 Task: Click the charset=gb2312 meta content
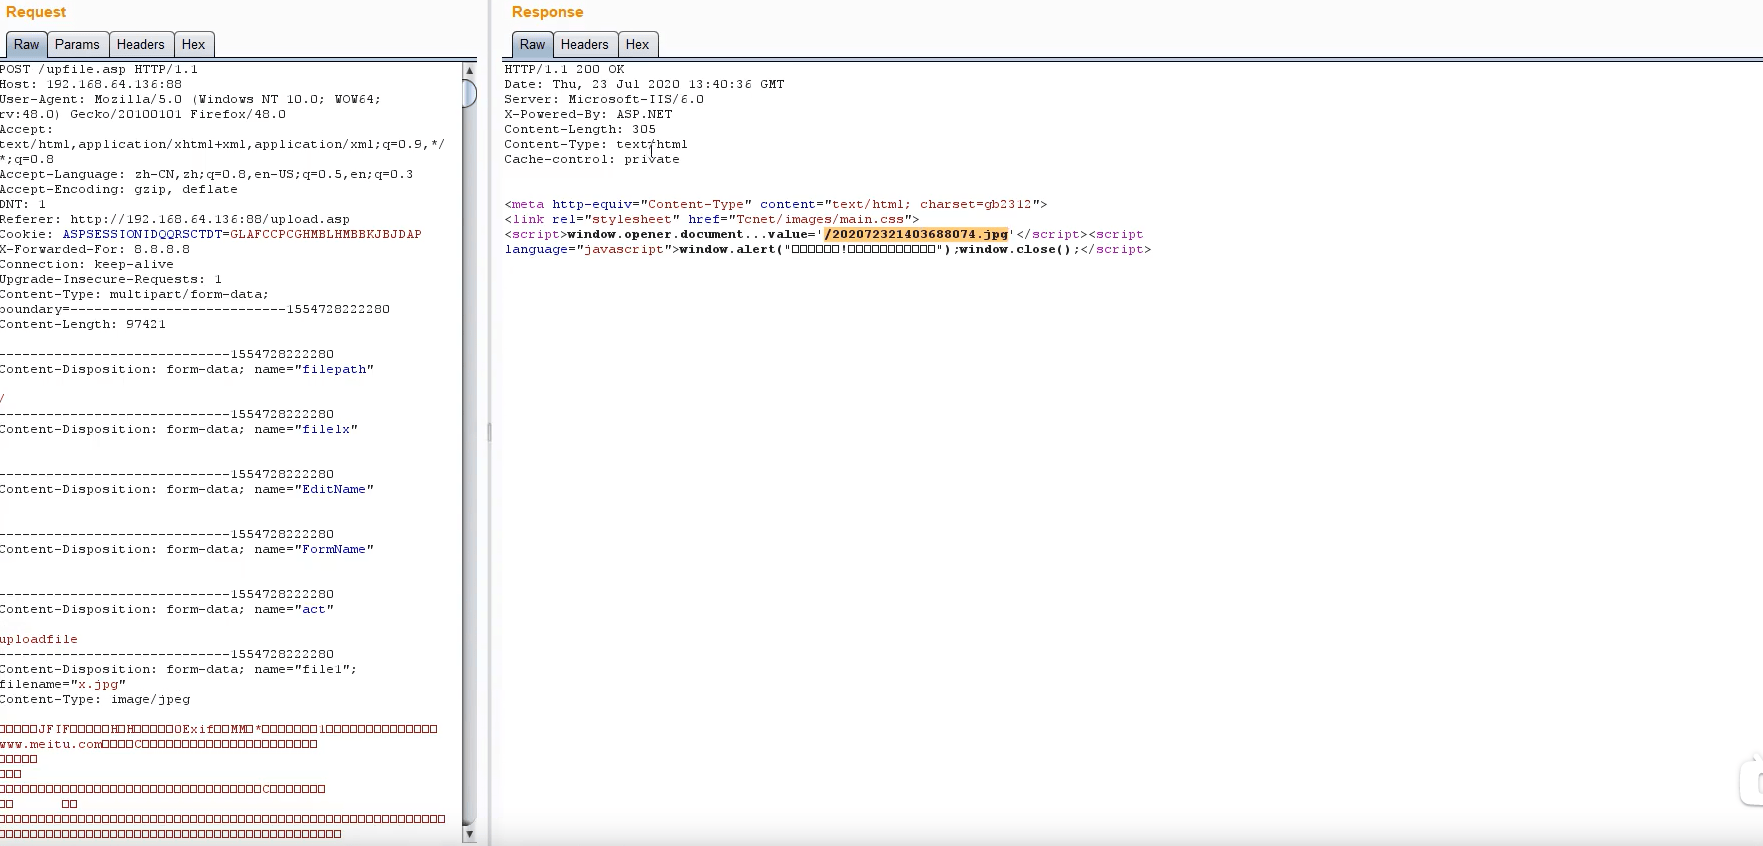click(976, 204)
